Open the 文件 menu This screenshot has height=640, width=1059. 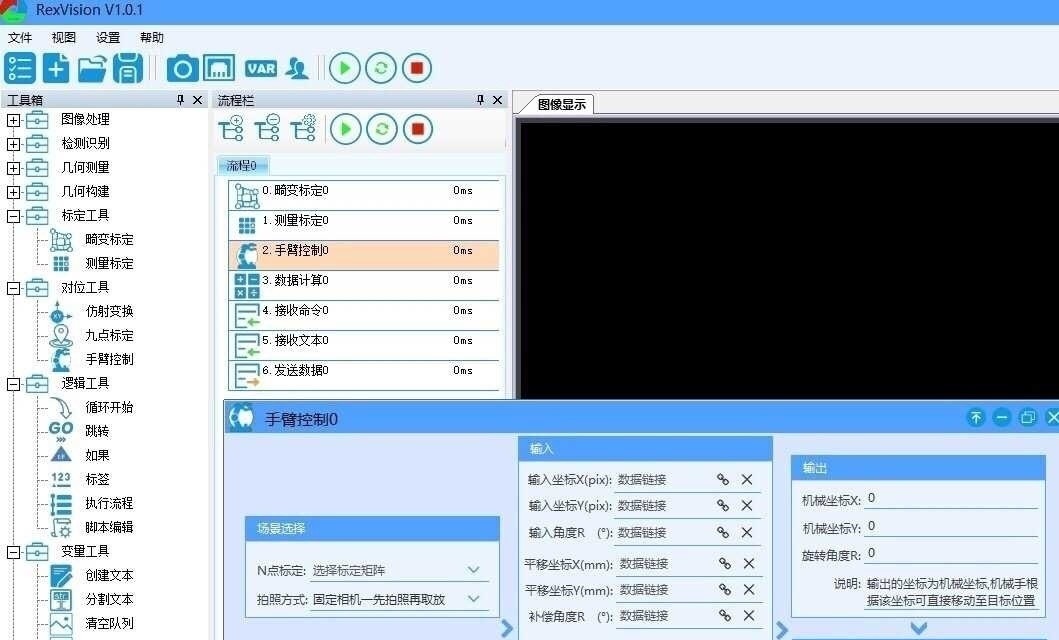click(20, 38)
